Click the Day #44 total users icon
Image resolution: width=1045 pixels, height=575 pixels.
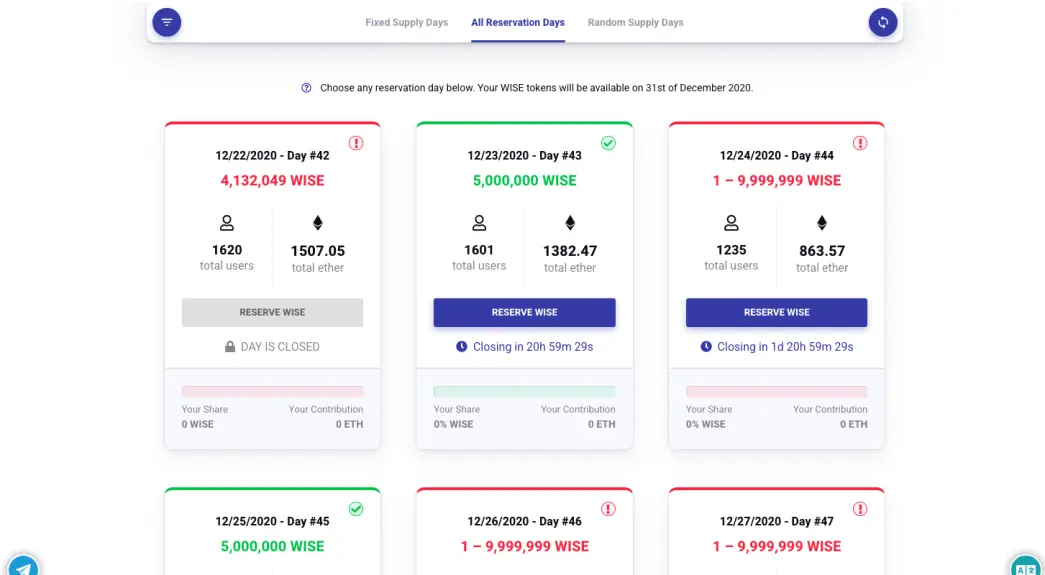731,223
